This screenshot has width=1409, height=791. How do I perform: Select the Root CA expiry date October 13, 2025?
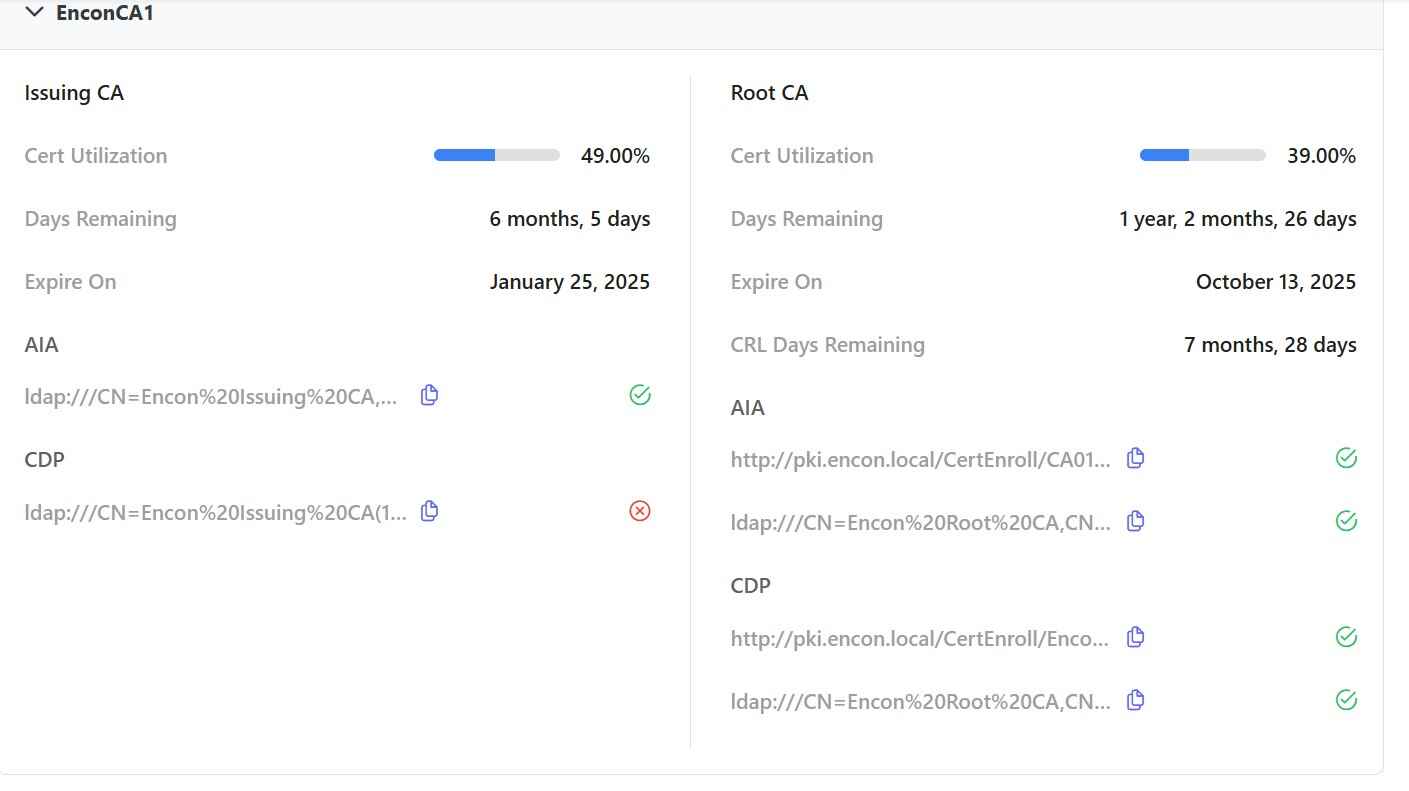pyautogui.click(x=1275, y=282)
